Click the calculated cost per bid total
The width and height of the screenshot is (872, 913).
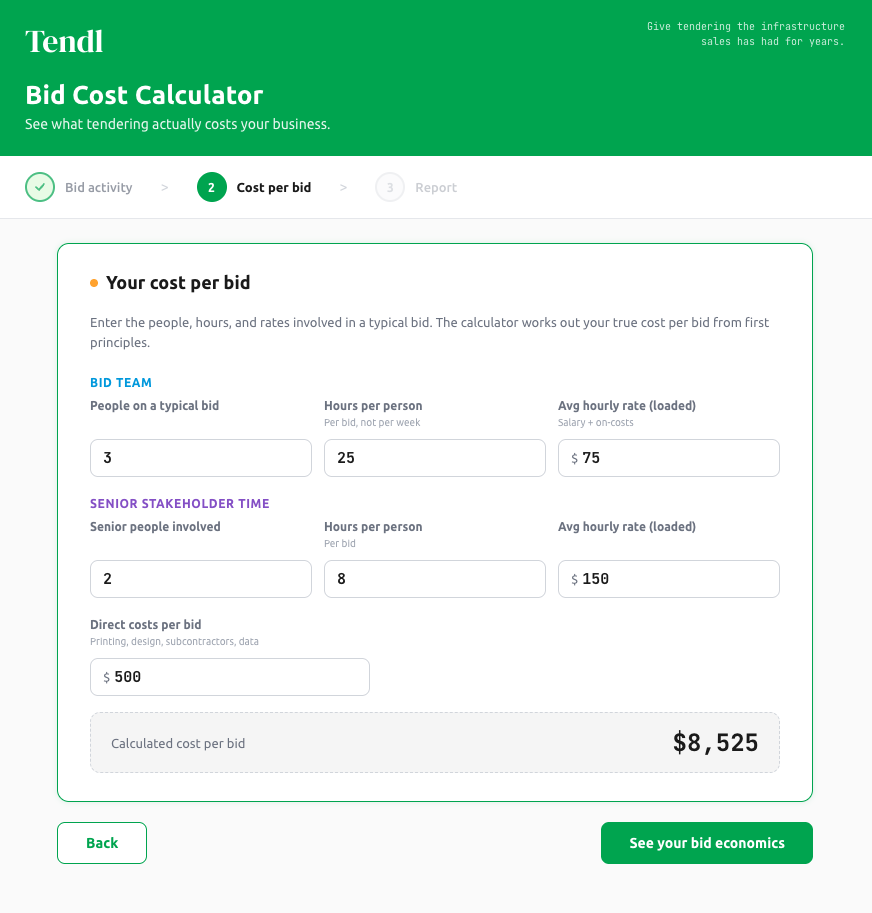tap(716, 742)
